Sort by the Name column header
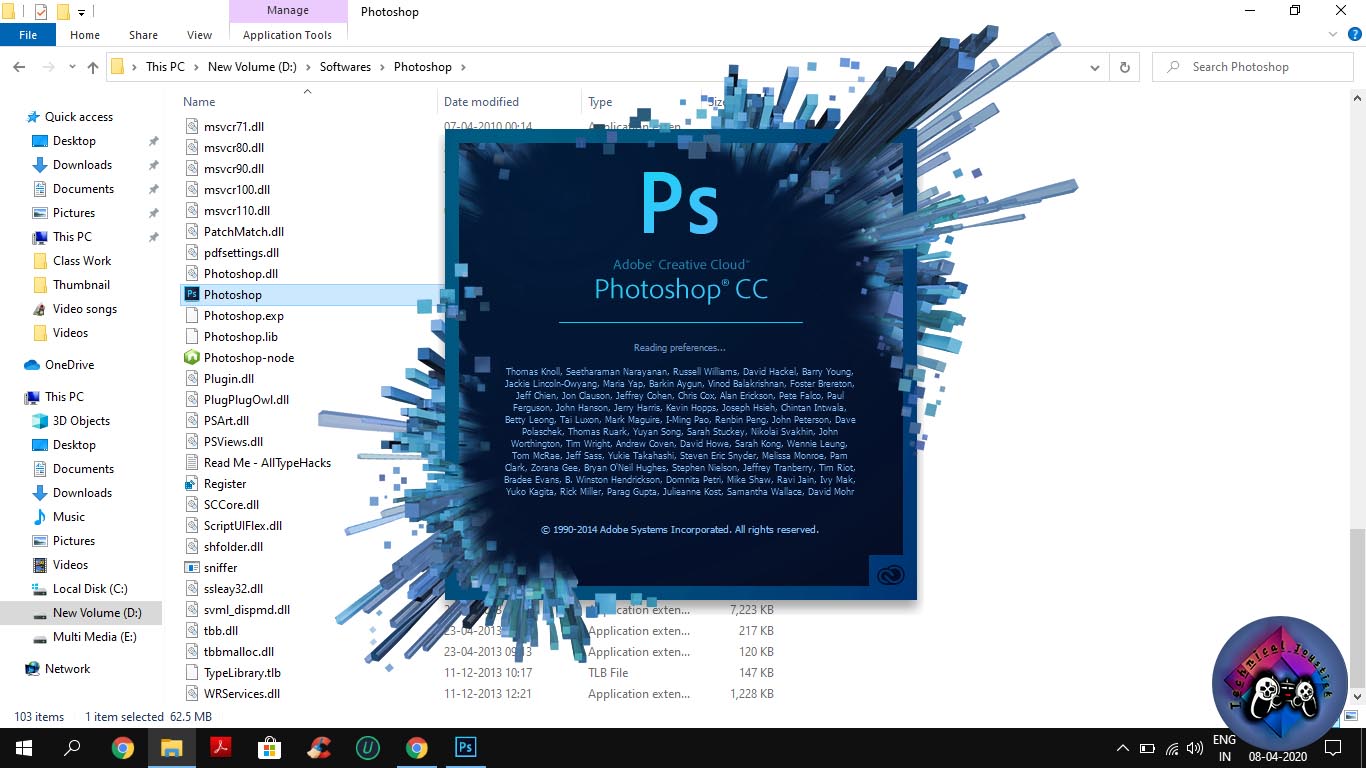1366x768 pixels. point(199,102)
